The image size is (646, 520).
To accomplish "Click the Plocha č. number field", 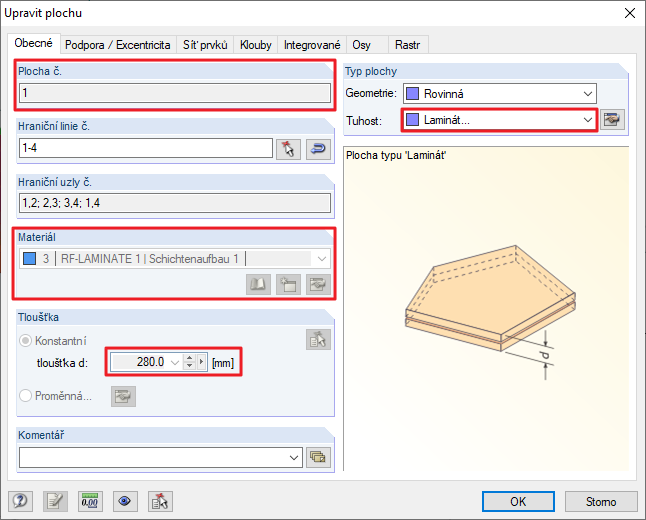I will [x=175, y=93].
